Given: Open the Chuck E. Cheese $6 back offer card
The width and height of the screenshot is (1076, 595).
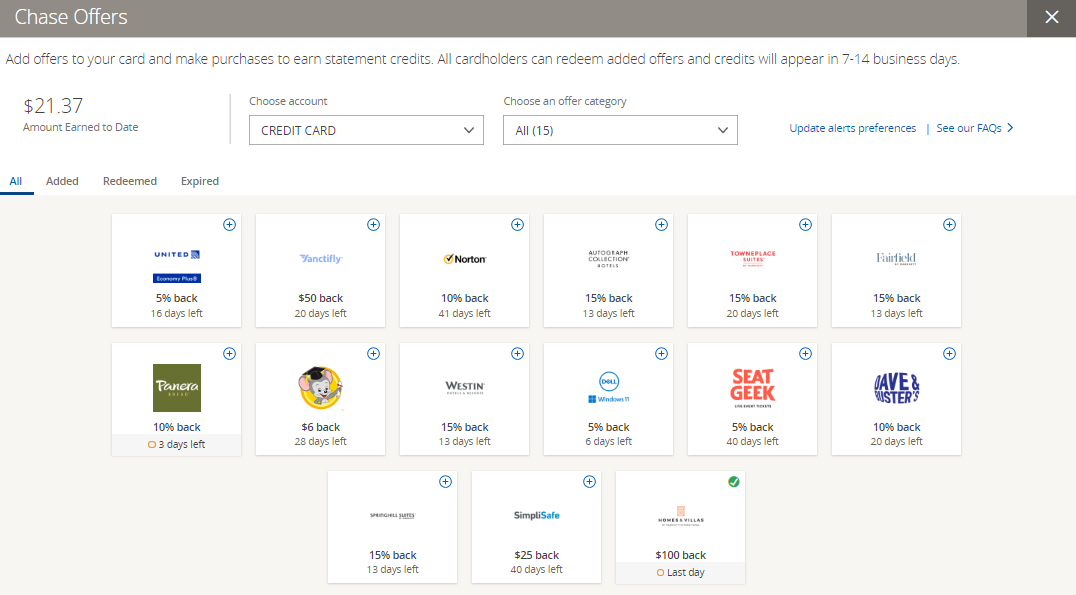Looking at the screenshot, I should click(320, 399).
